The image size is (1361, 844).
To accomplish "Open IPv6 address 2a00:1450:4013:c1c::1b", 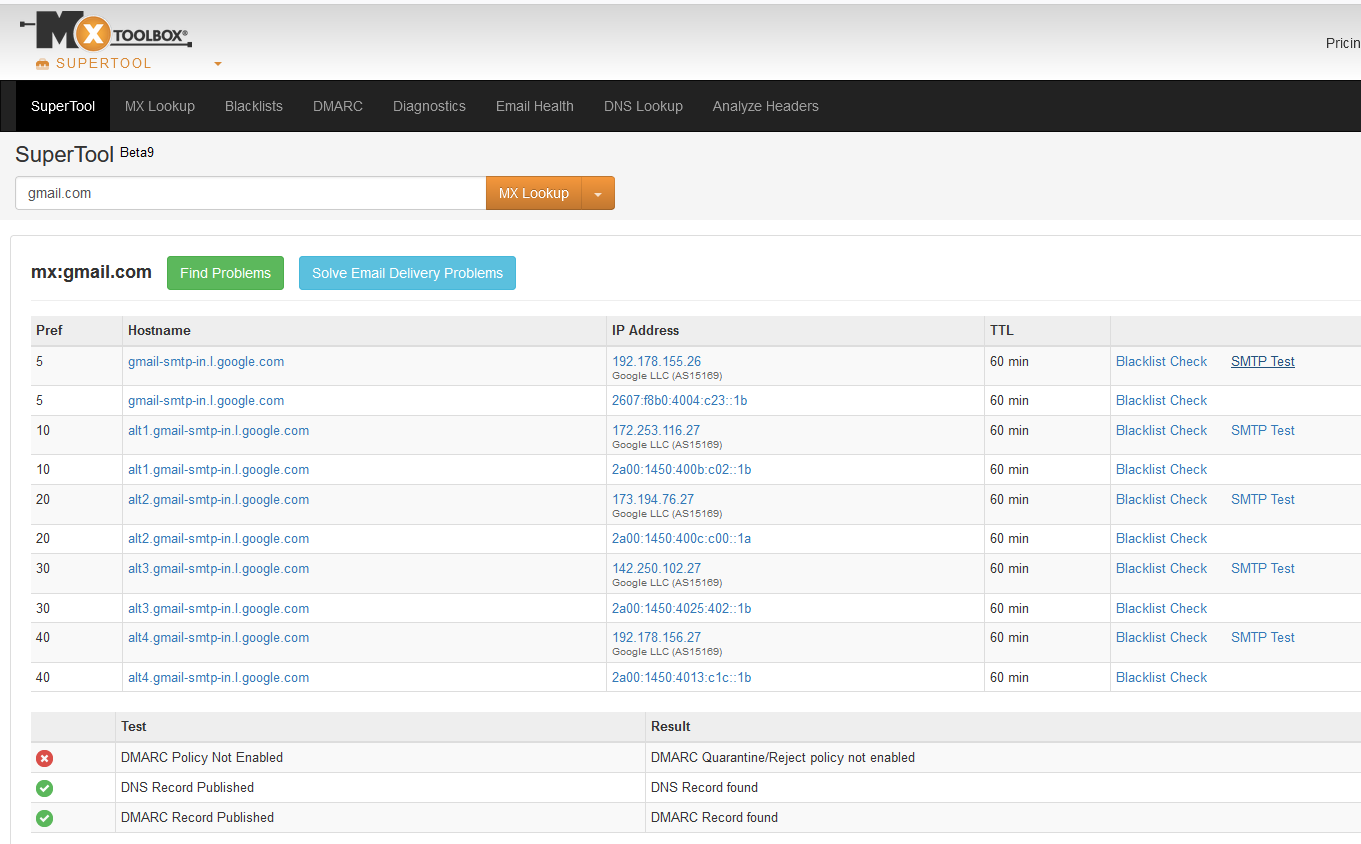I will (x=682, y=678).
